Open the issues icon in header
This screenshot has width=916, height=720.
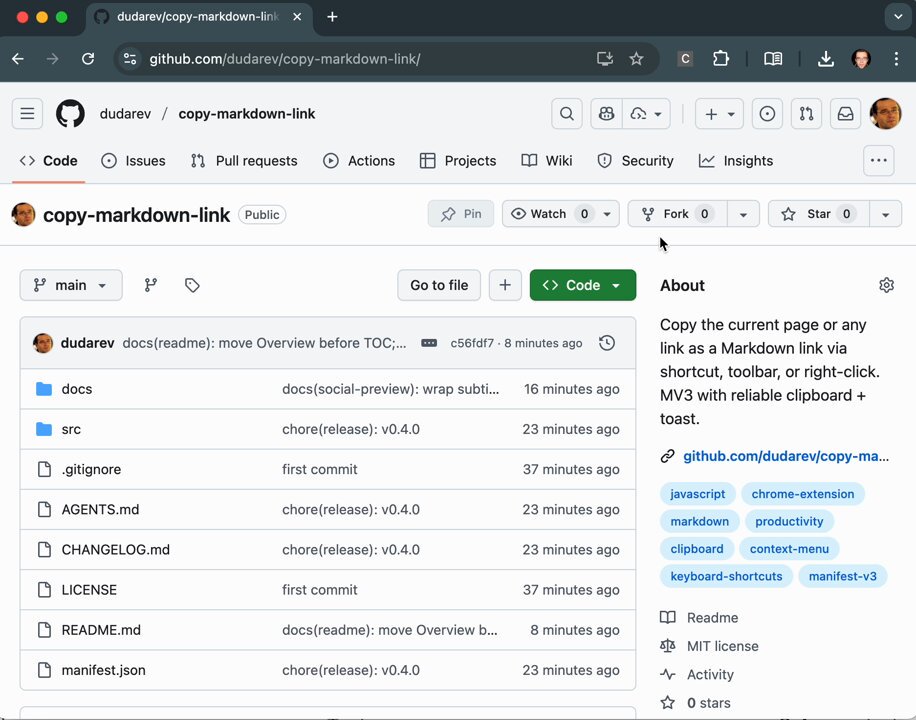pos(767,113)
